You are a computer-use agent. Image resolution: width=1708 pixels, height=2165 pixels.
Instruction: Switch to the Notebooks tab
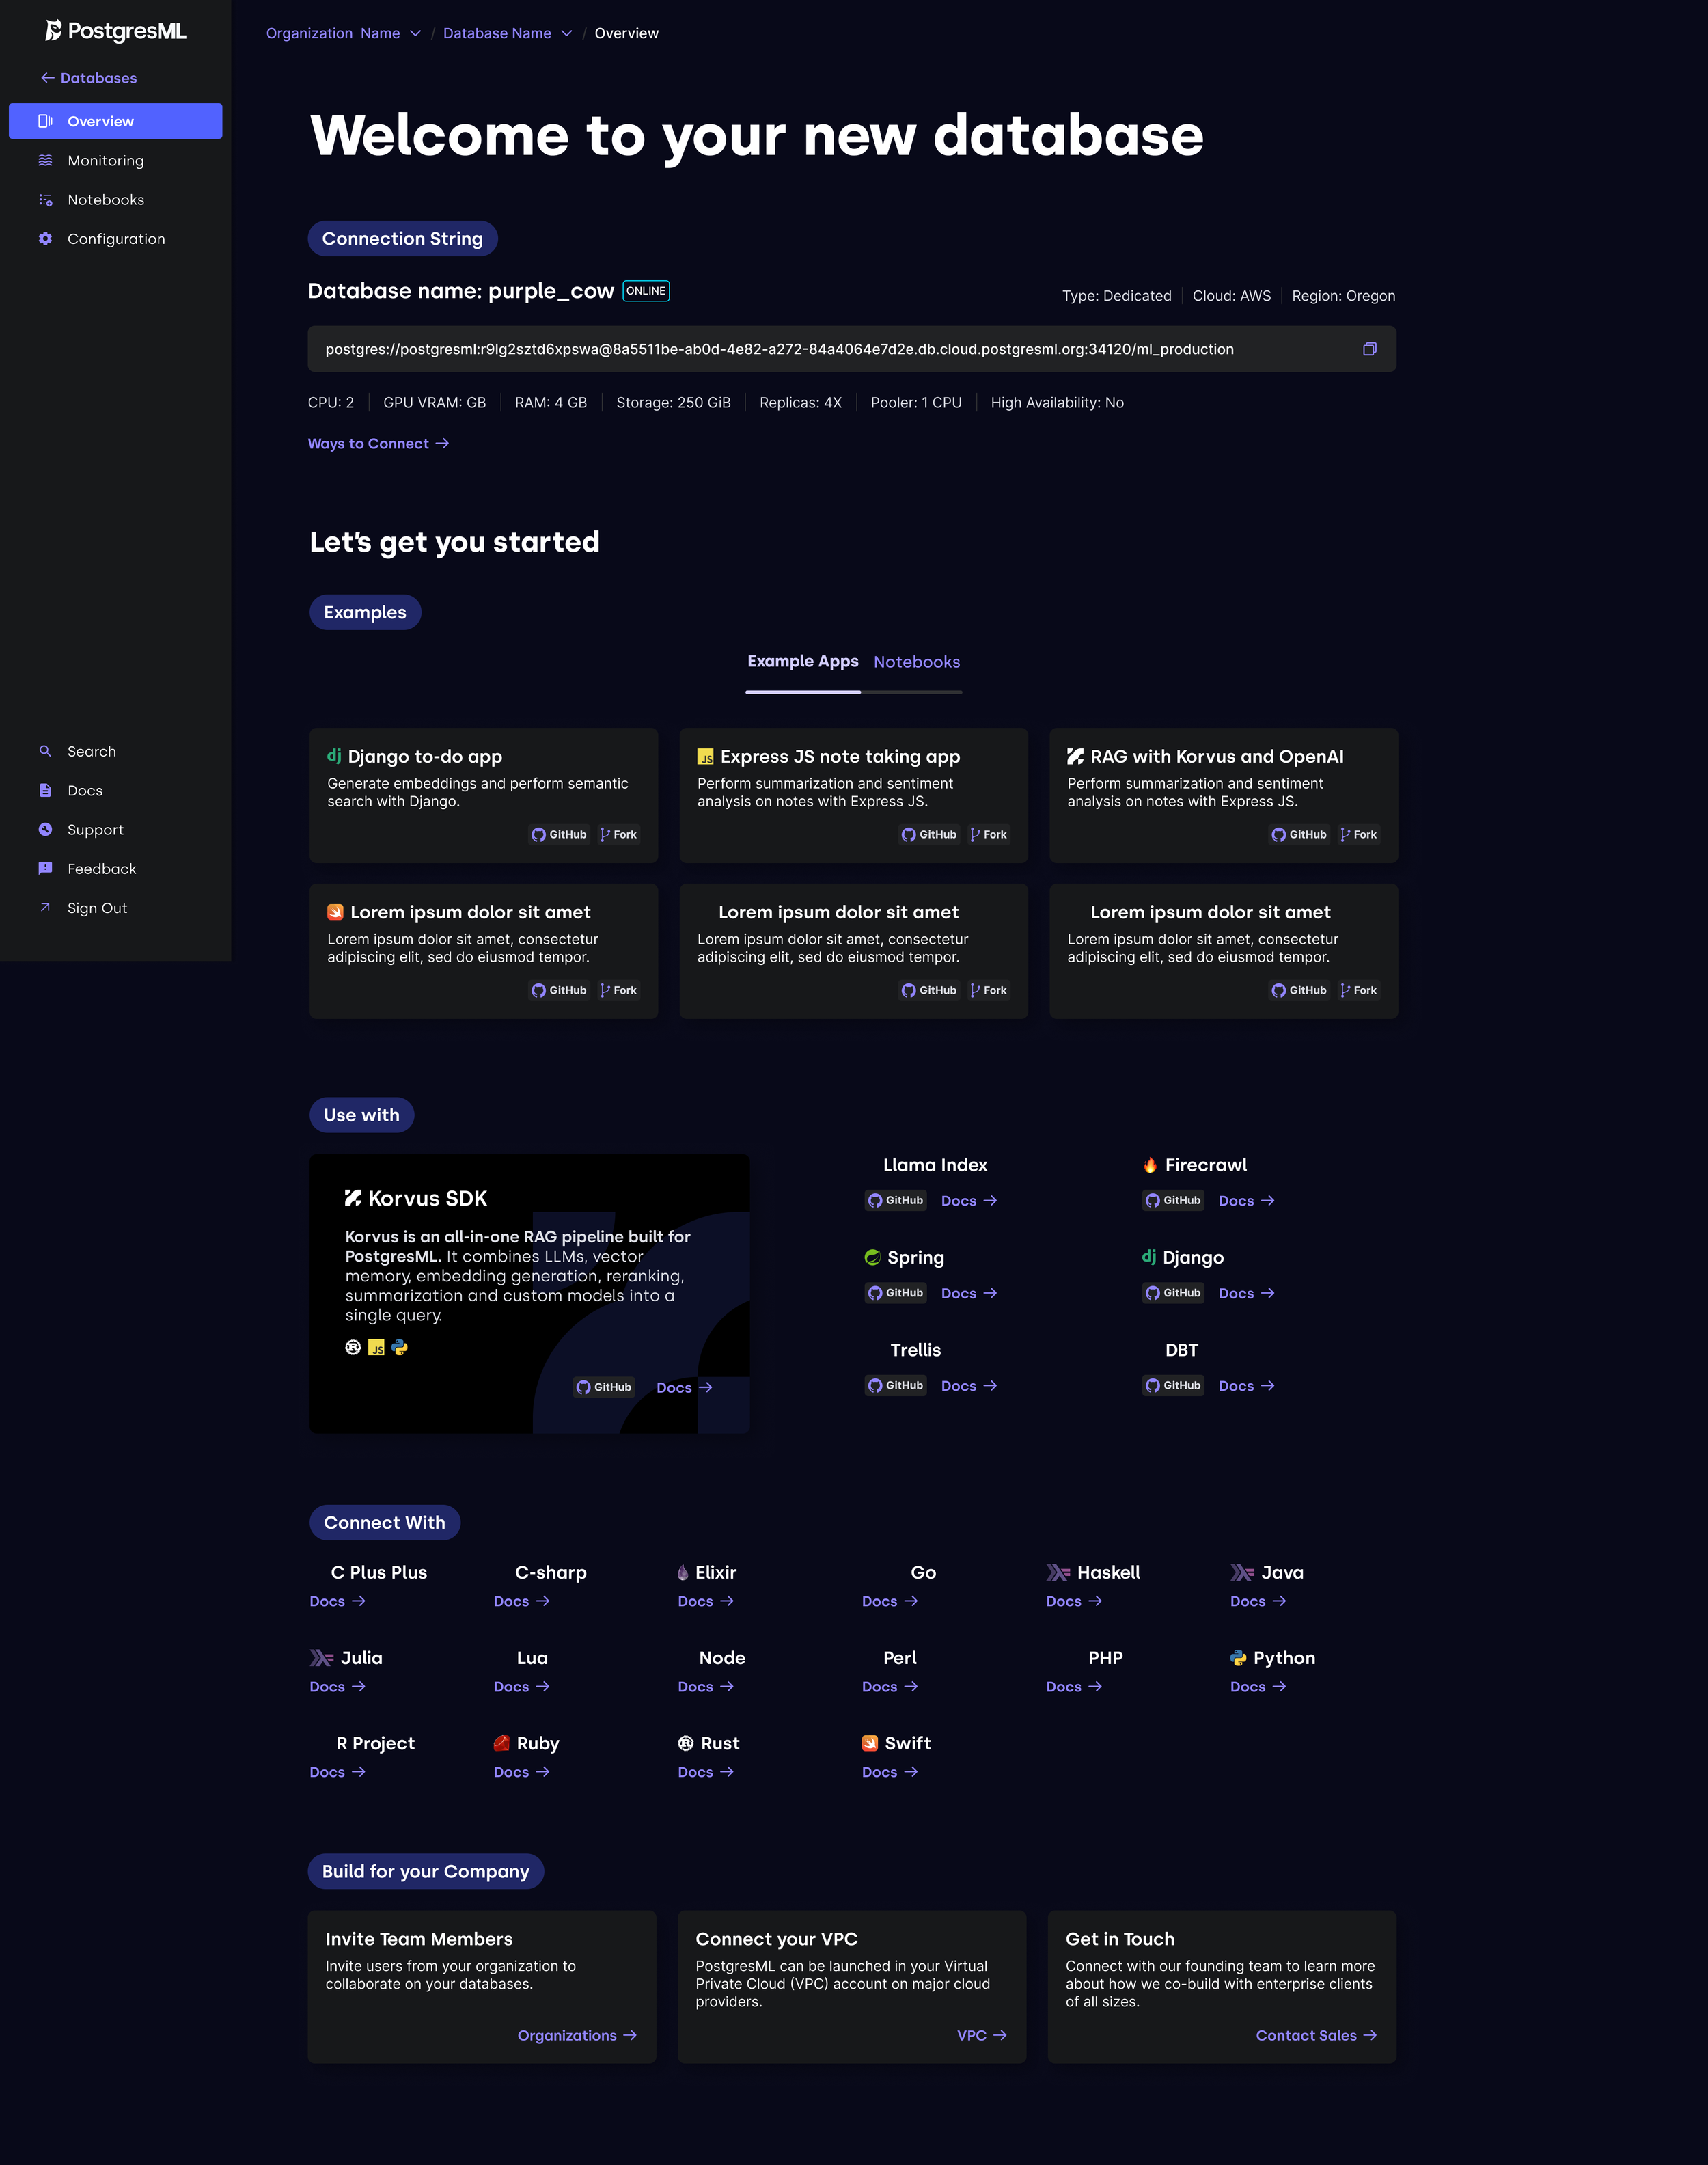[x=916, y=662]
